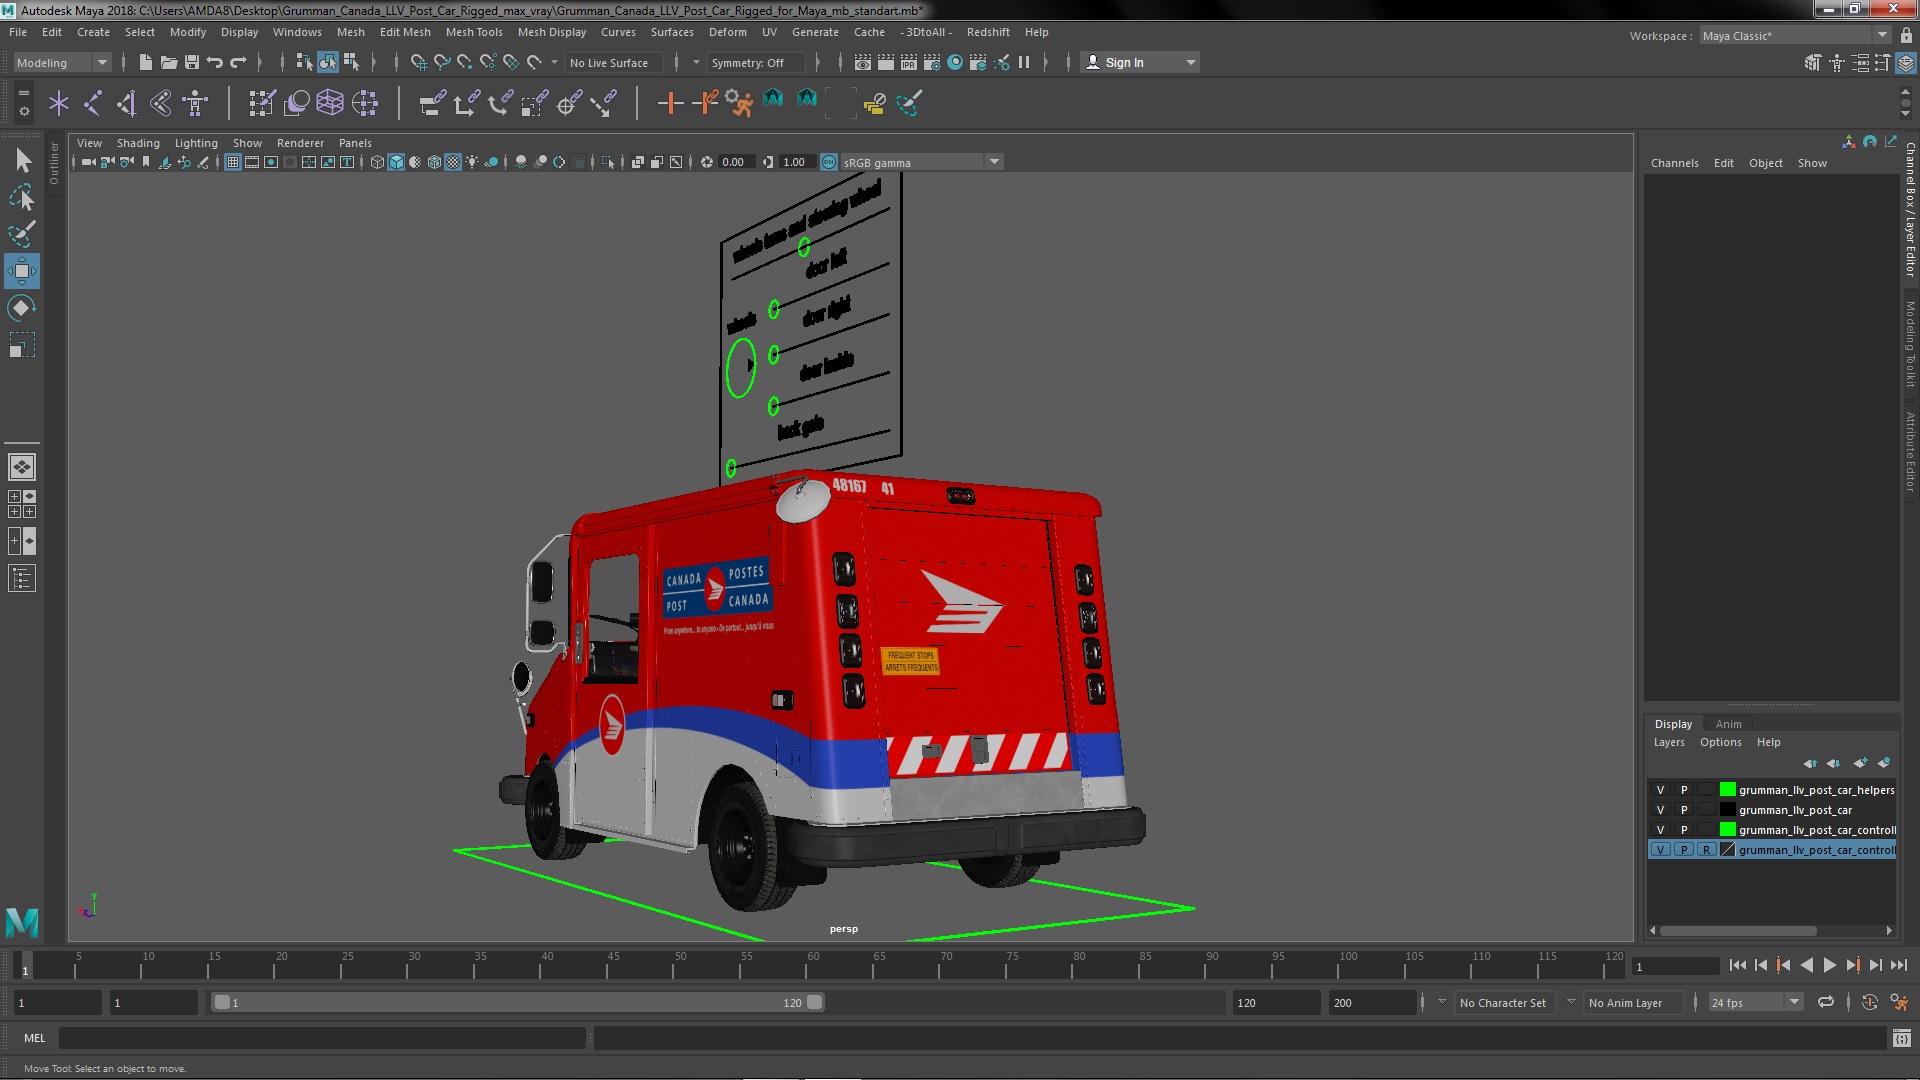Move selected layer up in list
This screenshot has height=1080, width=1920.
click(1810, 763)
